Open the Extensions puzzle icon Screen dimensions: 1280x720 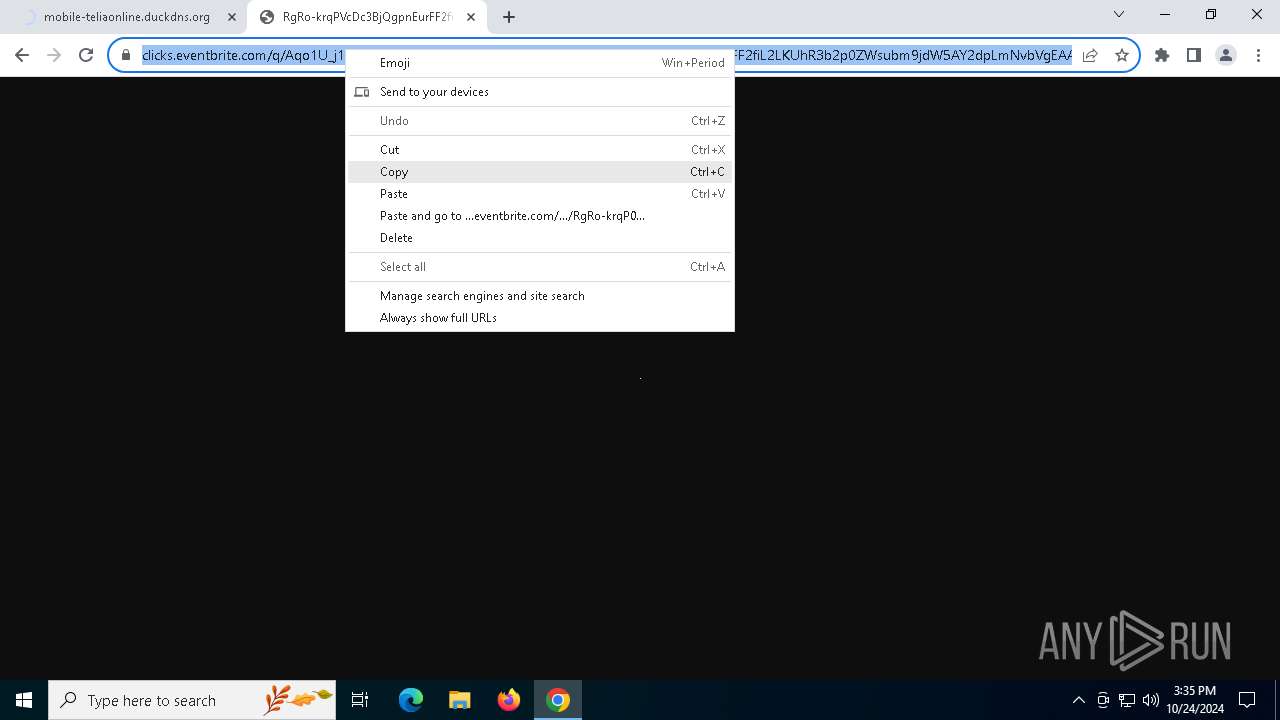[x=1162, y=55]
